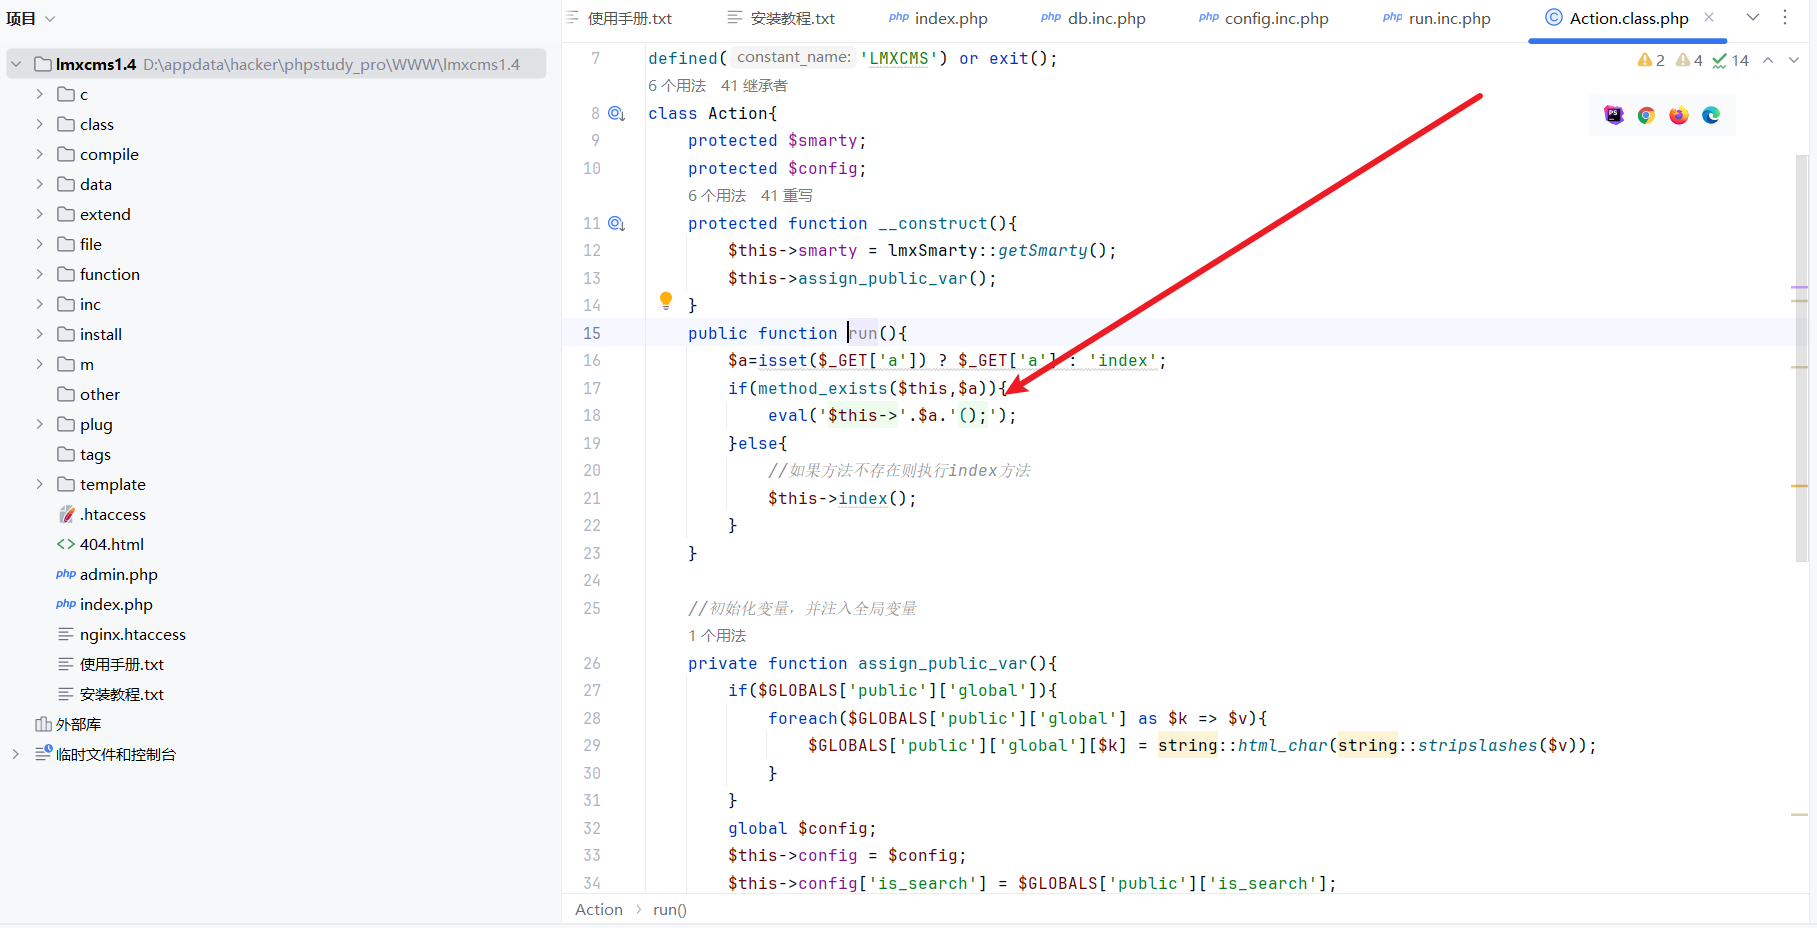
Task: Click the PhpStorm built-in preview icon
Action: click(1613, 115)
